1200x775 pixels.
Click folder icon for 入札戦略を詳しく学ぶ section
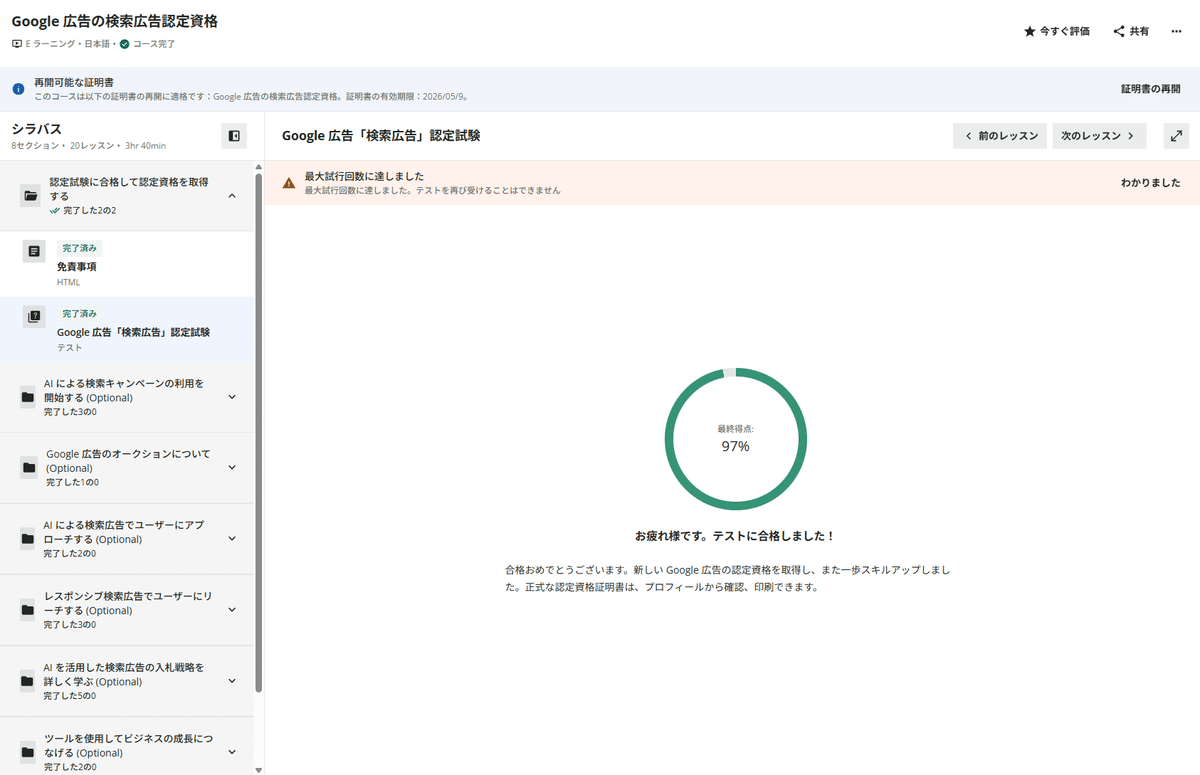28,681
